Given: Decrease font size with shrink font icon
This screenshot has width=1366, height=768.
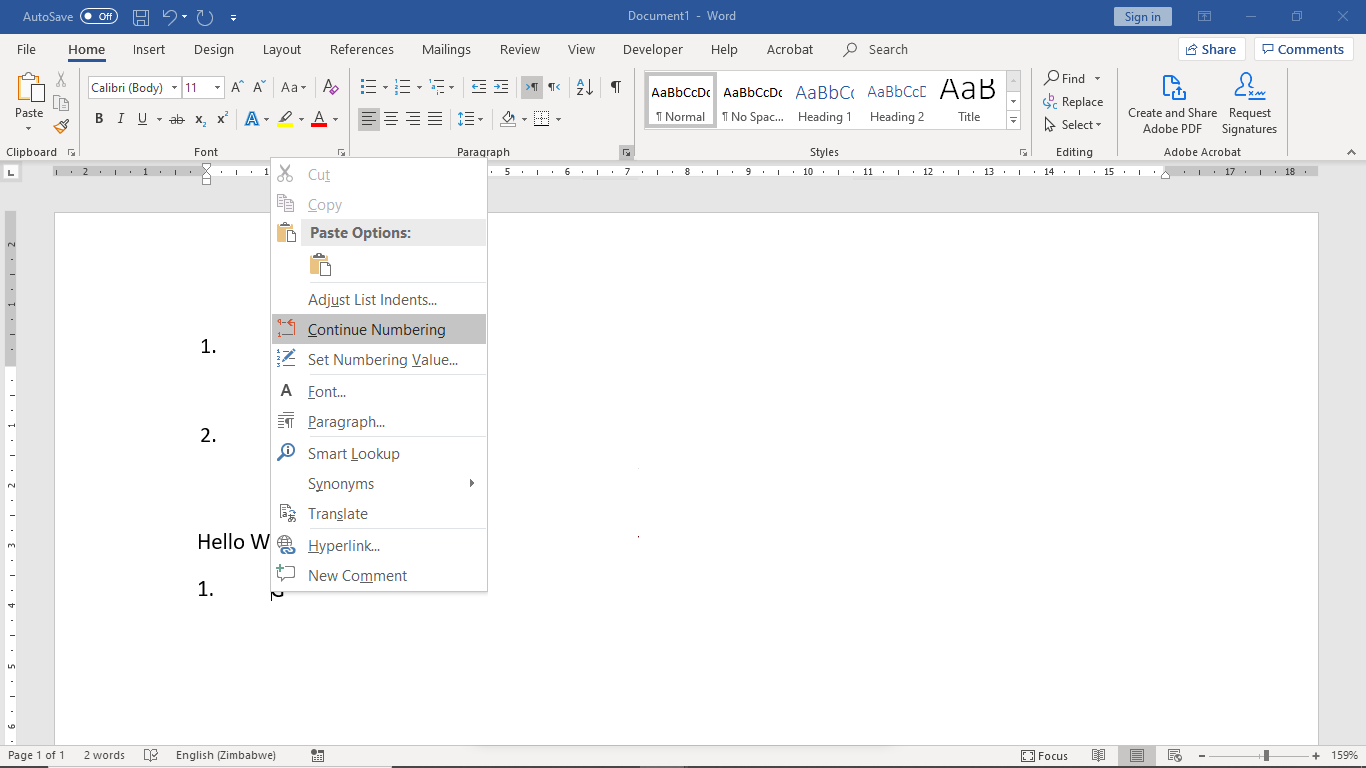Looking at the screenshot, I should 260,88.
